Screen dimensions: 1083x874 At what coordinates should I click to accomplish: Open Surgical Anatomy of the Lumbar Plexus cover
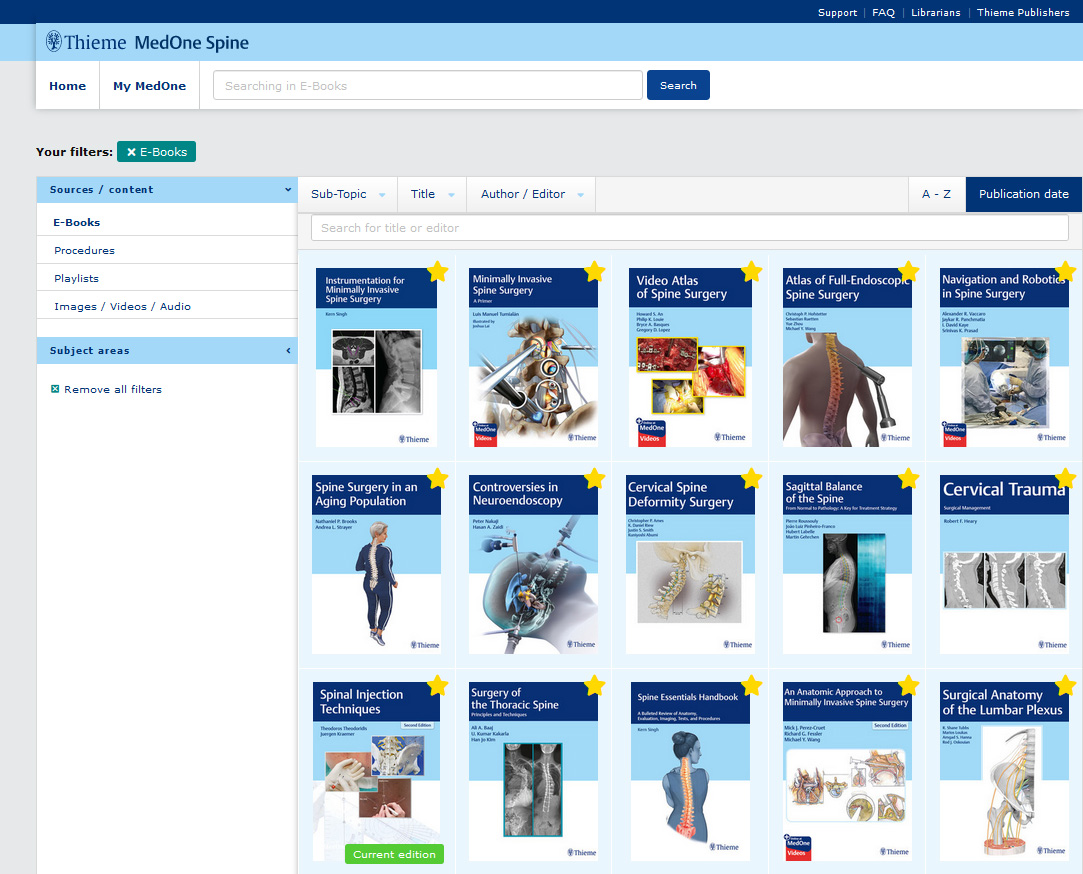(1004, 771)
